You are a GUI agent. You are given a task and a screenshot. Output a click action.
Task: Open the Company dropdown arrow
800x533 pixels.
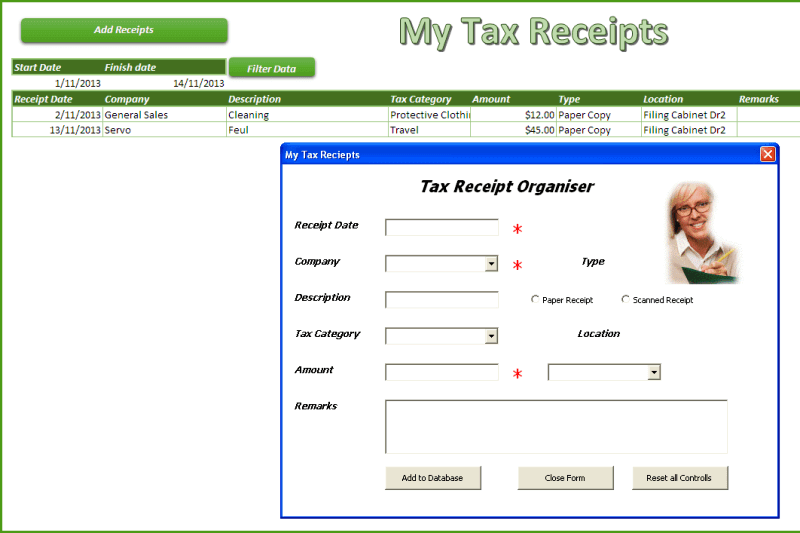click(x=491, y=264)
